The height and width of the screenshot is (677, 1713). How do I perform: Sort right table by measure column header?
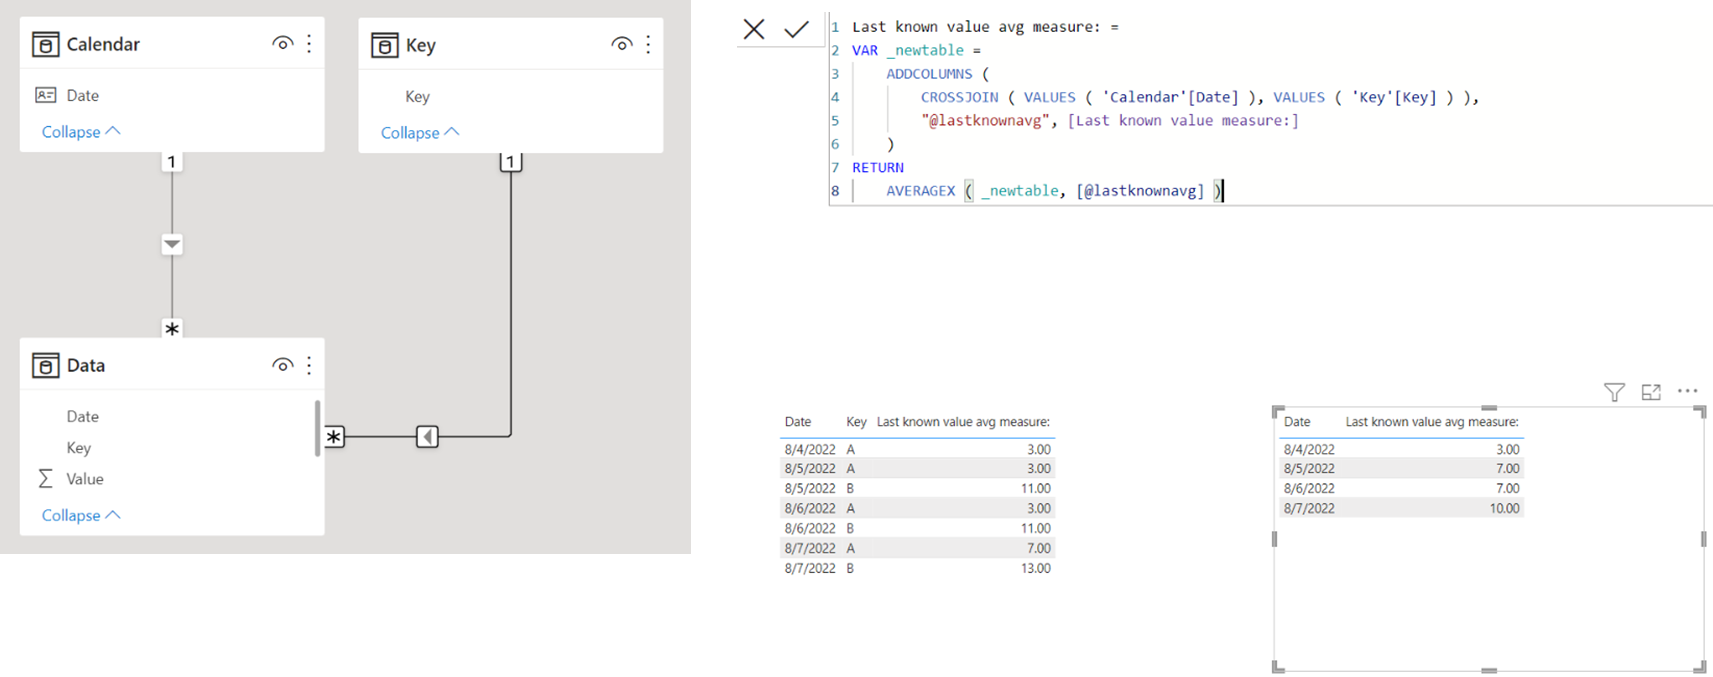[x=1432, y=422]
